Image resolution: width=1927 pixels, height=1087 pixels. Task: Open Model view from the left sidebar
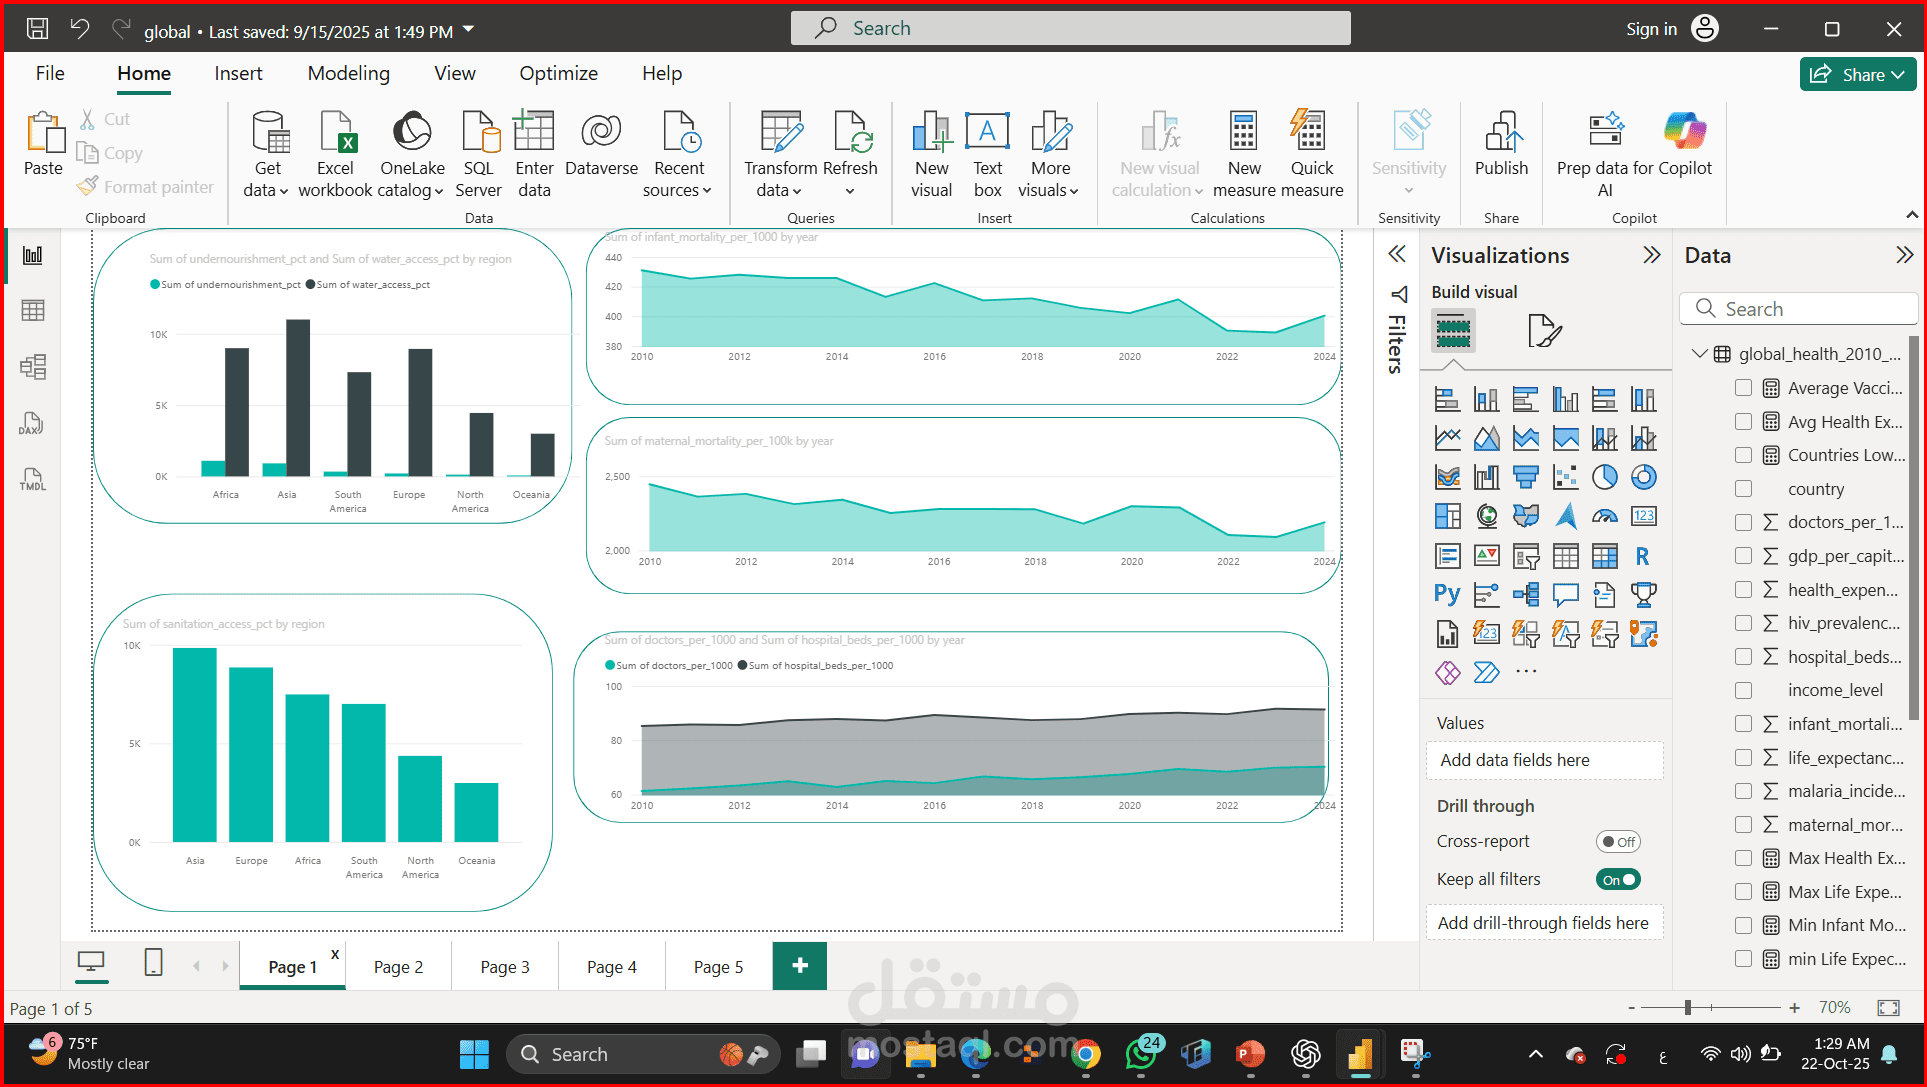tap(32, 366)
